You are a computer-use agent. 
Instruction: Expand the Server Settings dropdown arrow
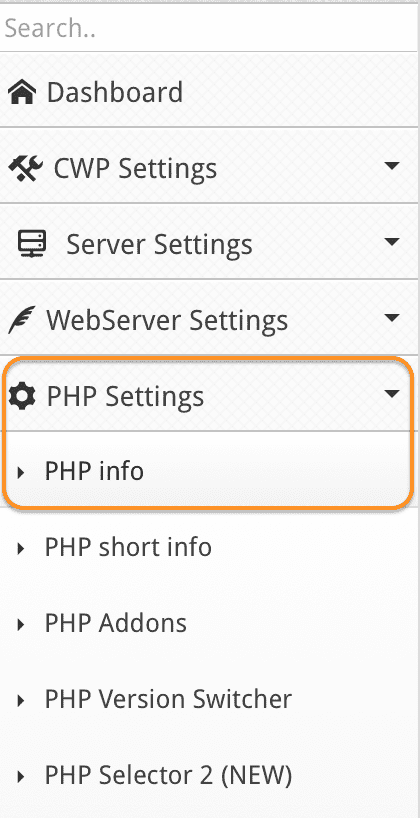point(392,242)
